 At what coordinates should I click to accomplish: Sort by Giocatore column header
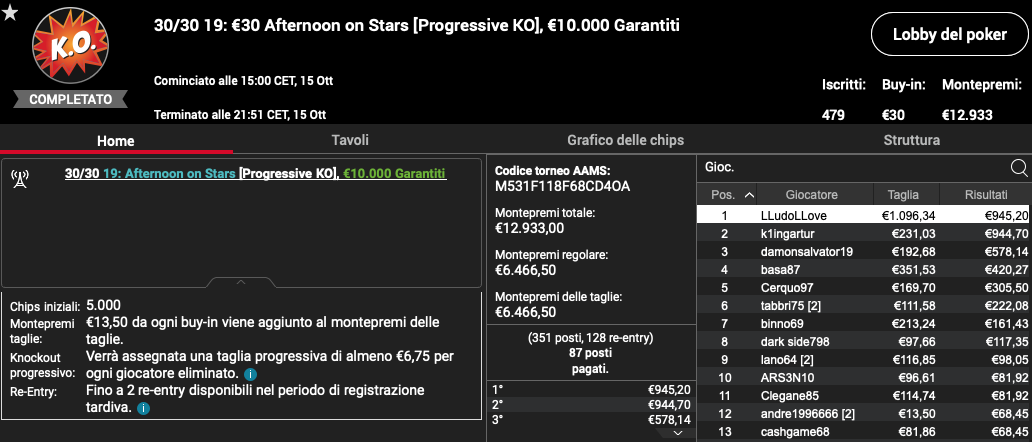815,195
